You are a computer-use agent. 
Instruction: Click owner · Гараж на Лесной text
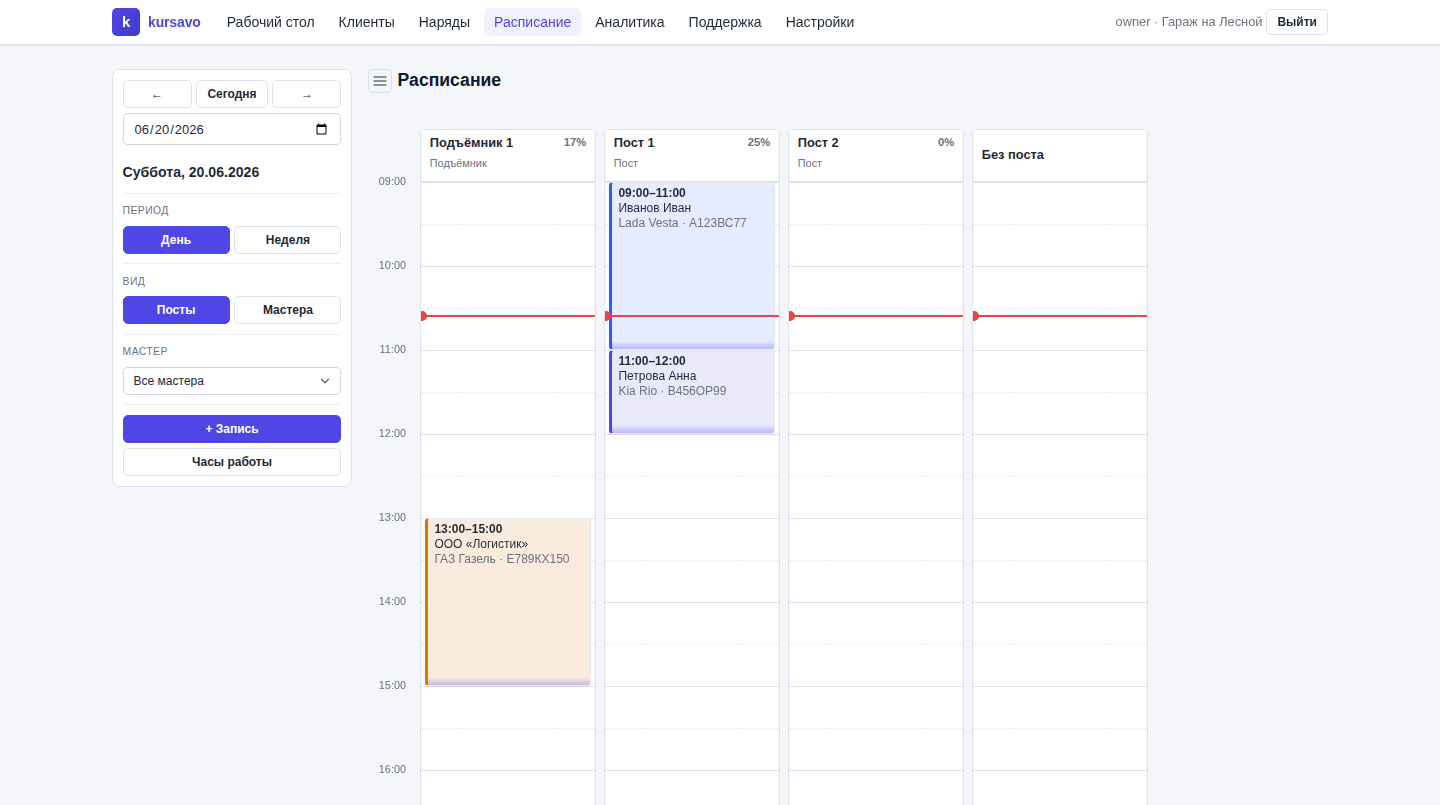[x=1189, y=22]
